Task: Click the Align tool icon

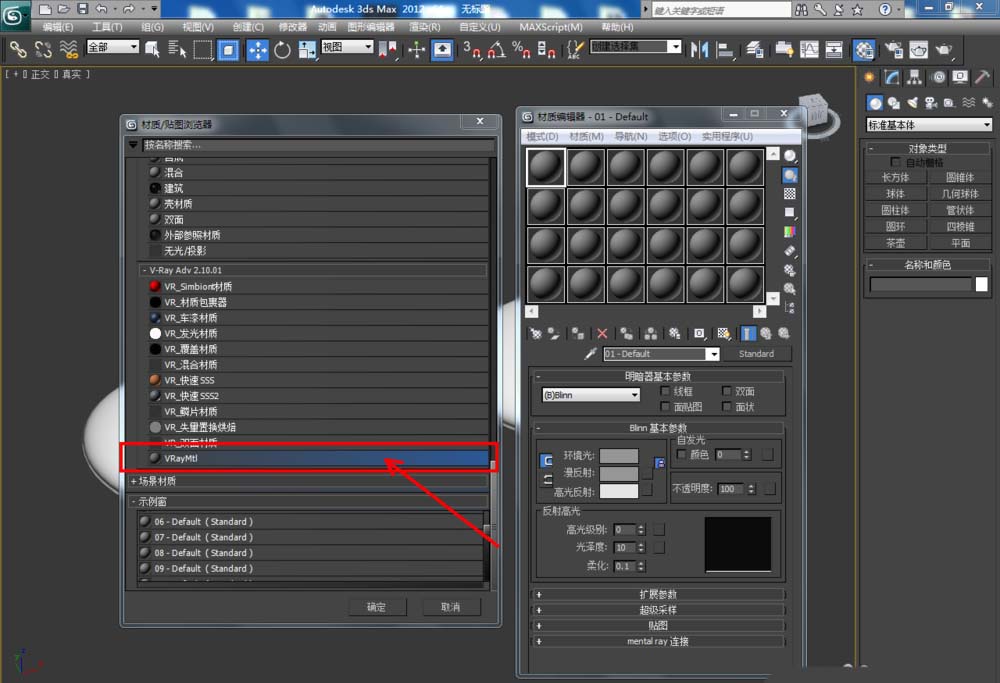Action: pyautogui.click(x=725, y=50)
